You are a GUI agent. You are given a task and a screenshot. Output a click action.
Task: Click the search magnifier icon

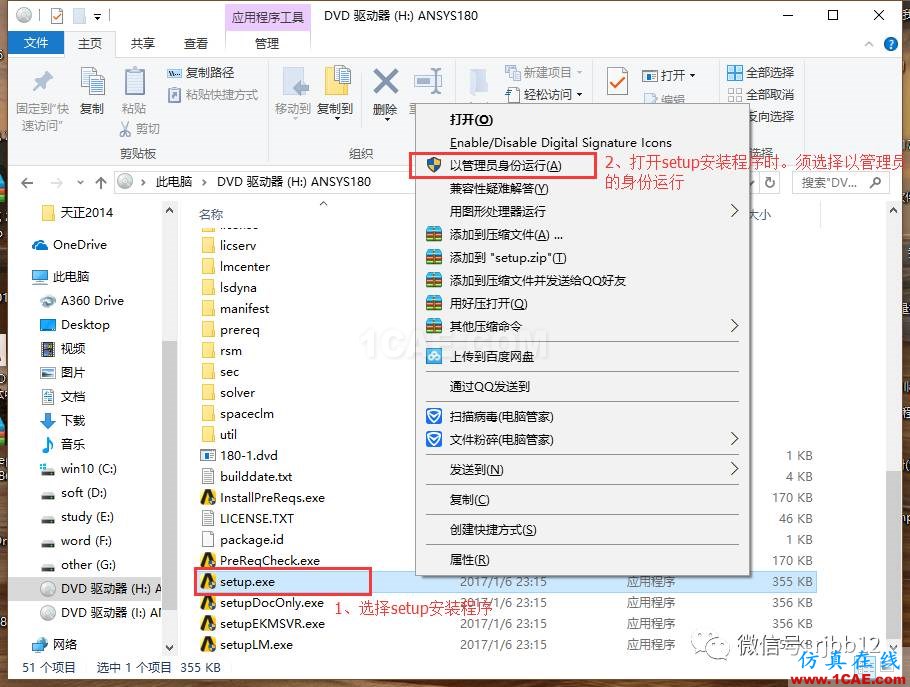875,183
